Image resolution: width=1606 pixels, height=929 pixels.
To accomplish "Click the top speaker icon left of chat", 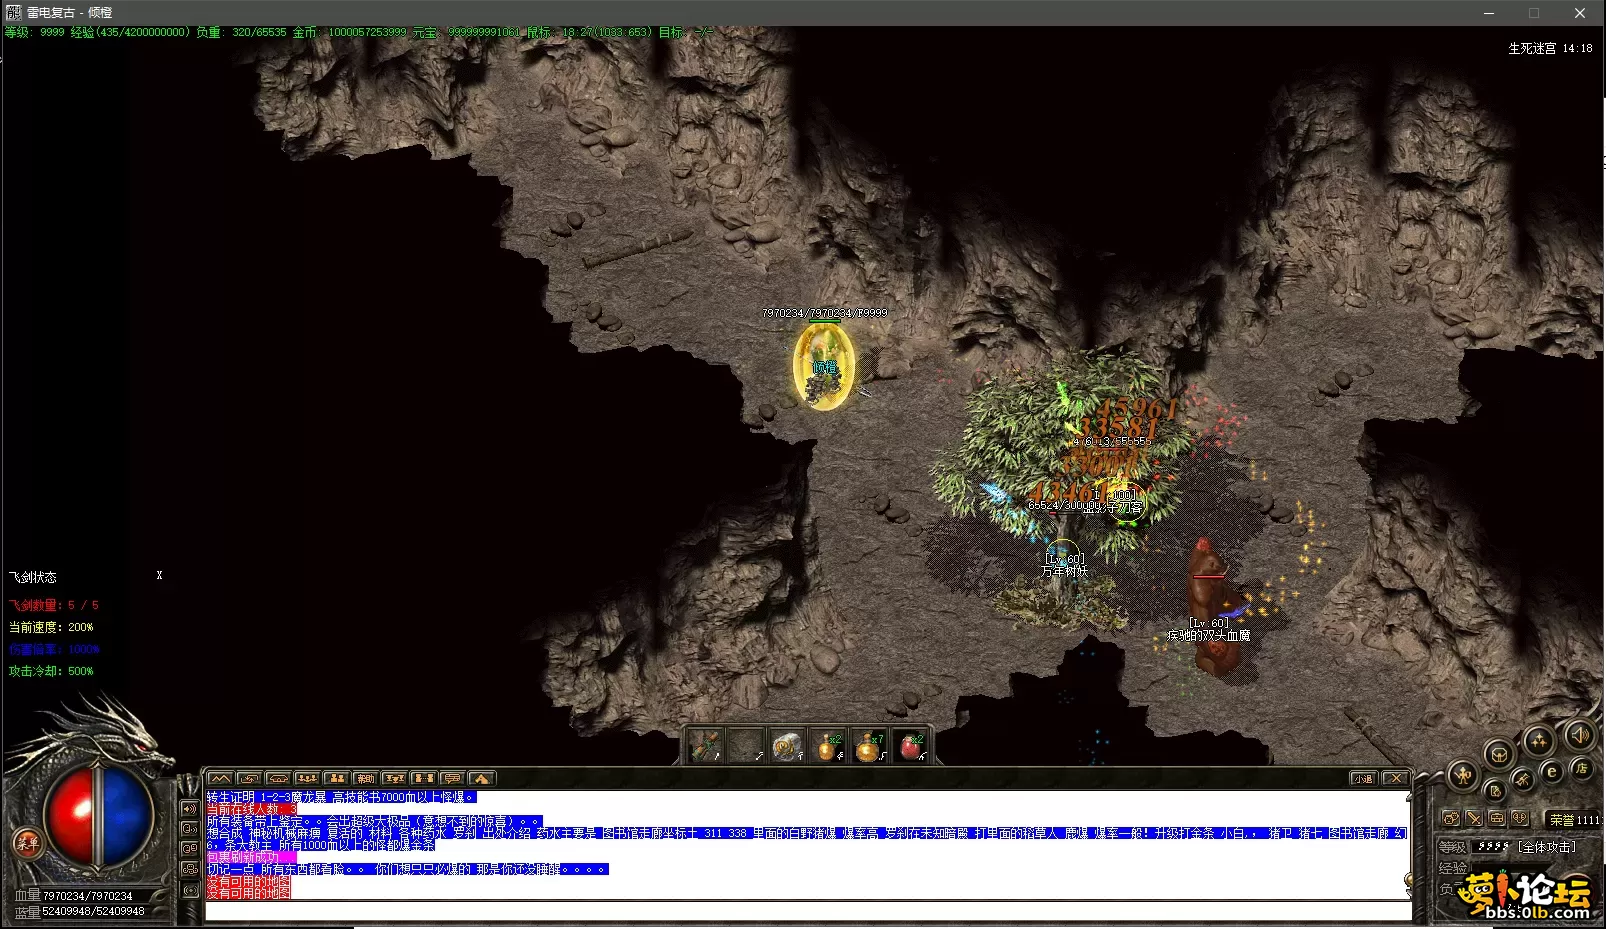I will point(189,808).
